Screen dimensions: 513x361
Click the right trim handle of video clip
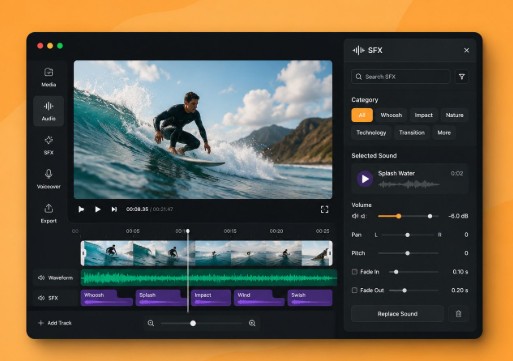330,253
